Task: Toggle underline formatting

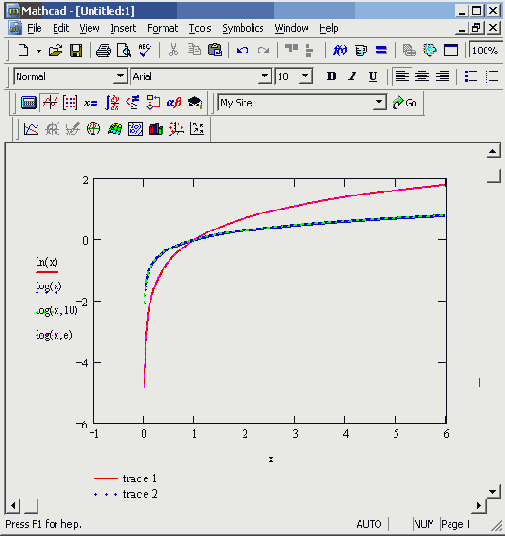Action: pyautogui.click(x=373, y=76)
